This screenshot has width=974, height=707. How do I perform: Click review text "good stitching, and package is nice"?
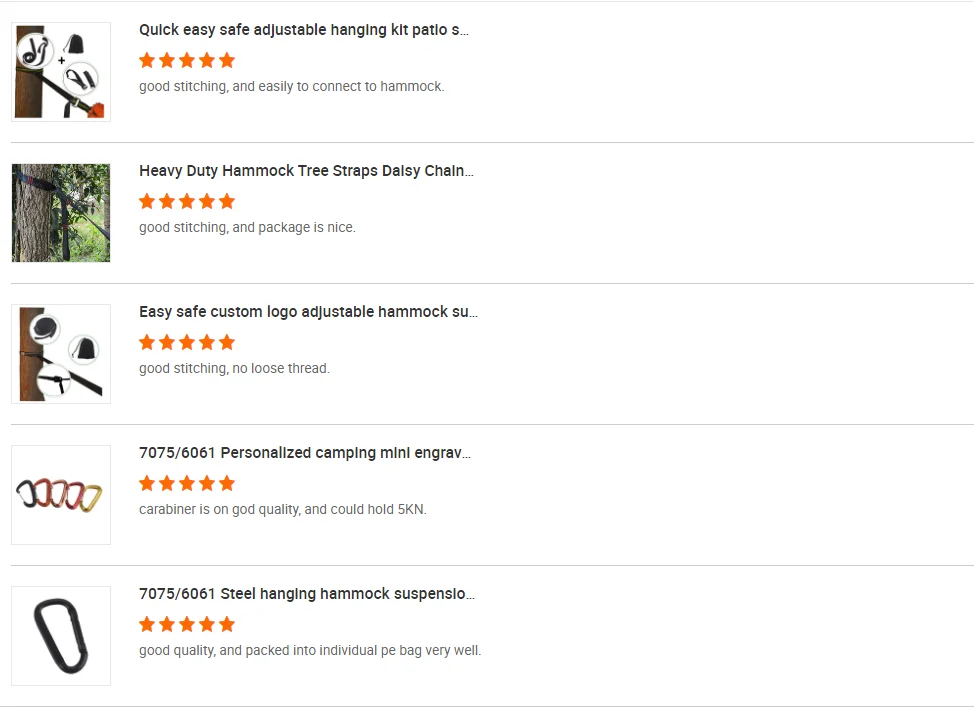tap(247, 228)
